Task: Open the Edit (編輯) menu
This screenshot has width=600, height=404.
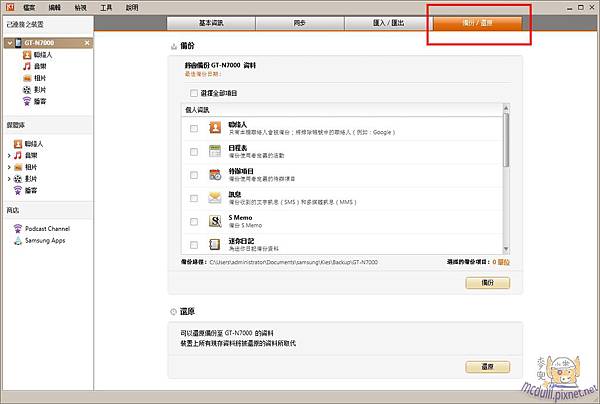Action: tap(55, 7)
